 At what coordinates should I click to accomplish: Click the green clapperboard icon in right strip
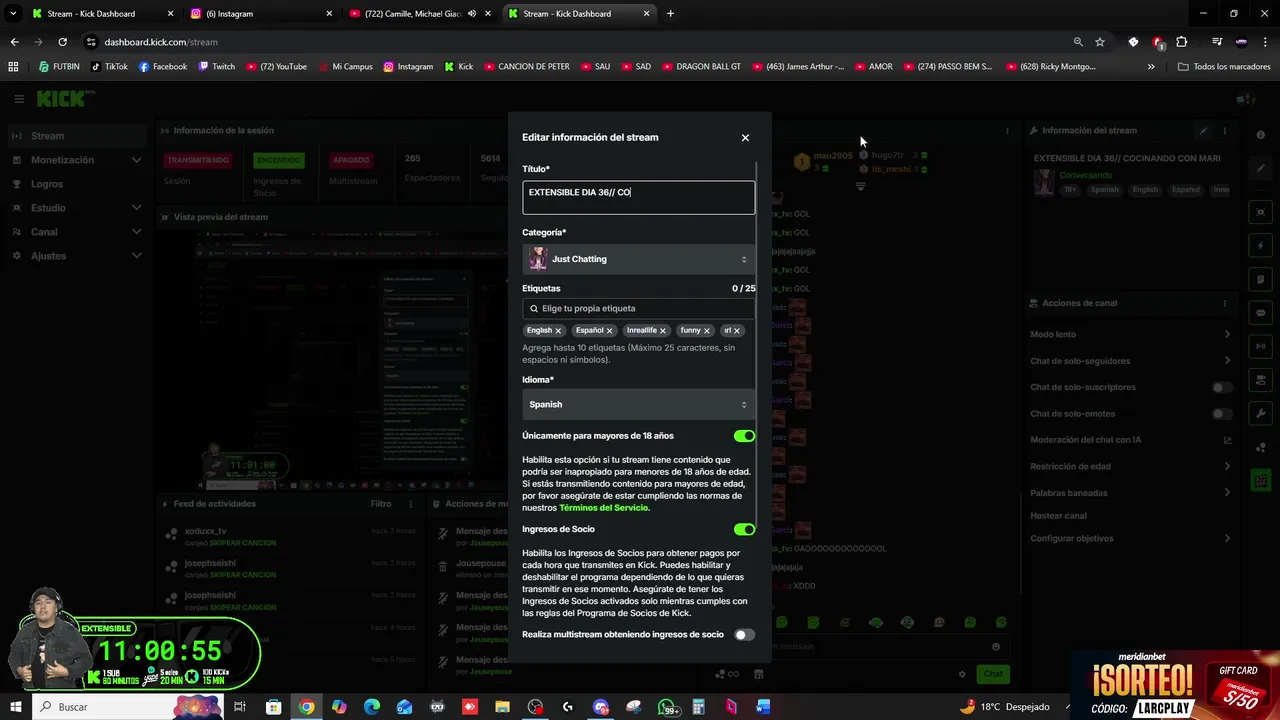tap(1261, 481)
